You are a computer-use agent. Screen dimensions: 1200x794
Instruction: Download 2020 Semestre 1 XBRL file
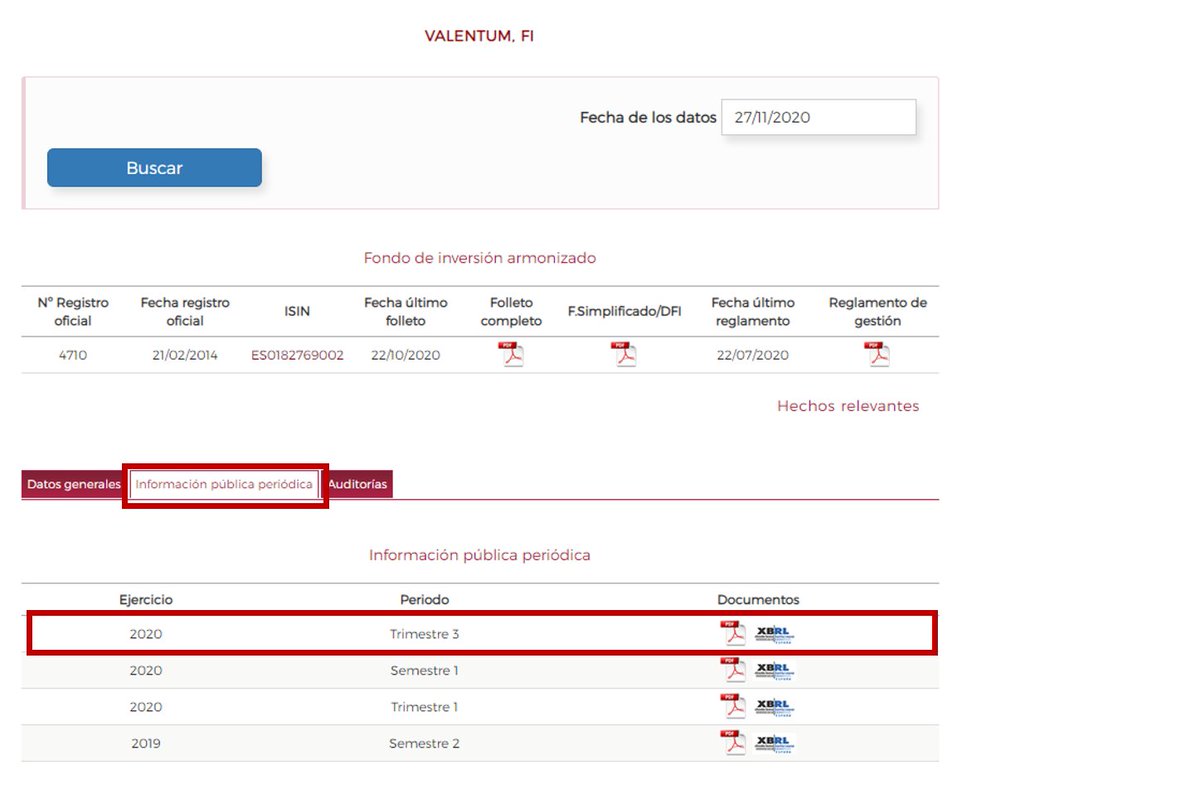pyautogui.click(x=775, y=671)
